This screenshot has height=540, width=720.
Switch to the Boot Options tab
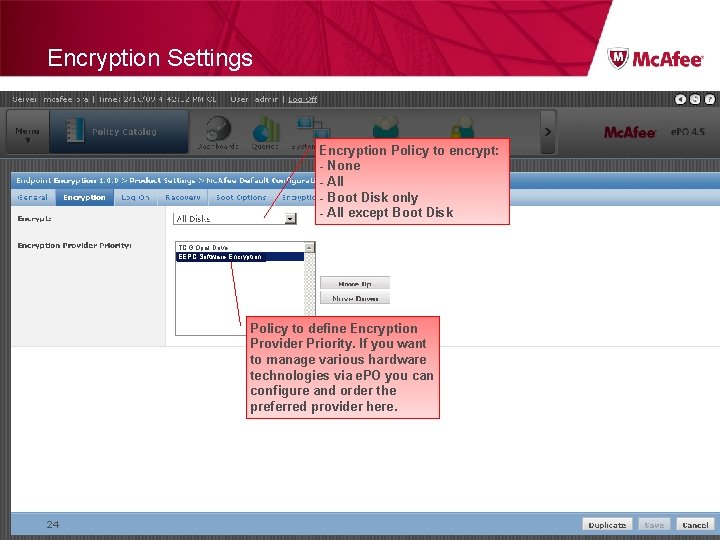[241, 197]
